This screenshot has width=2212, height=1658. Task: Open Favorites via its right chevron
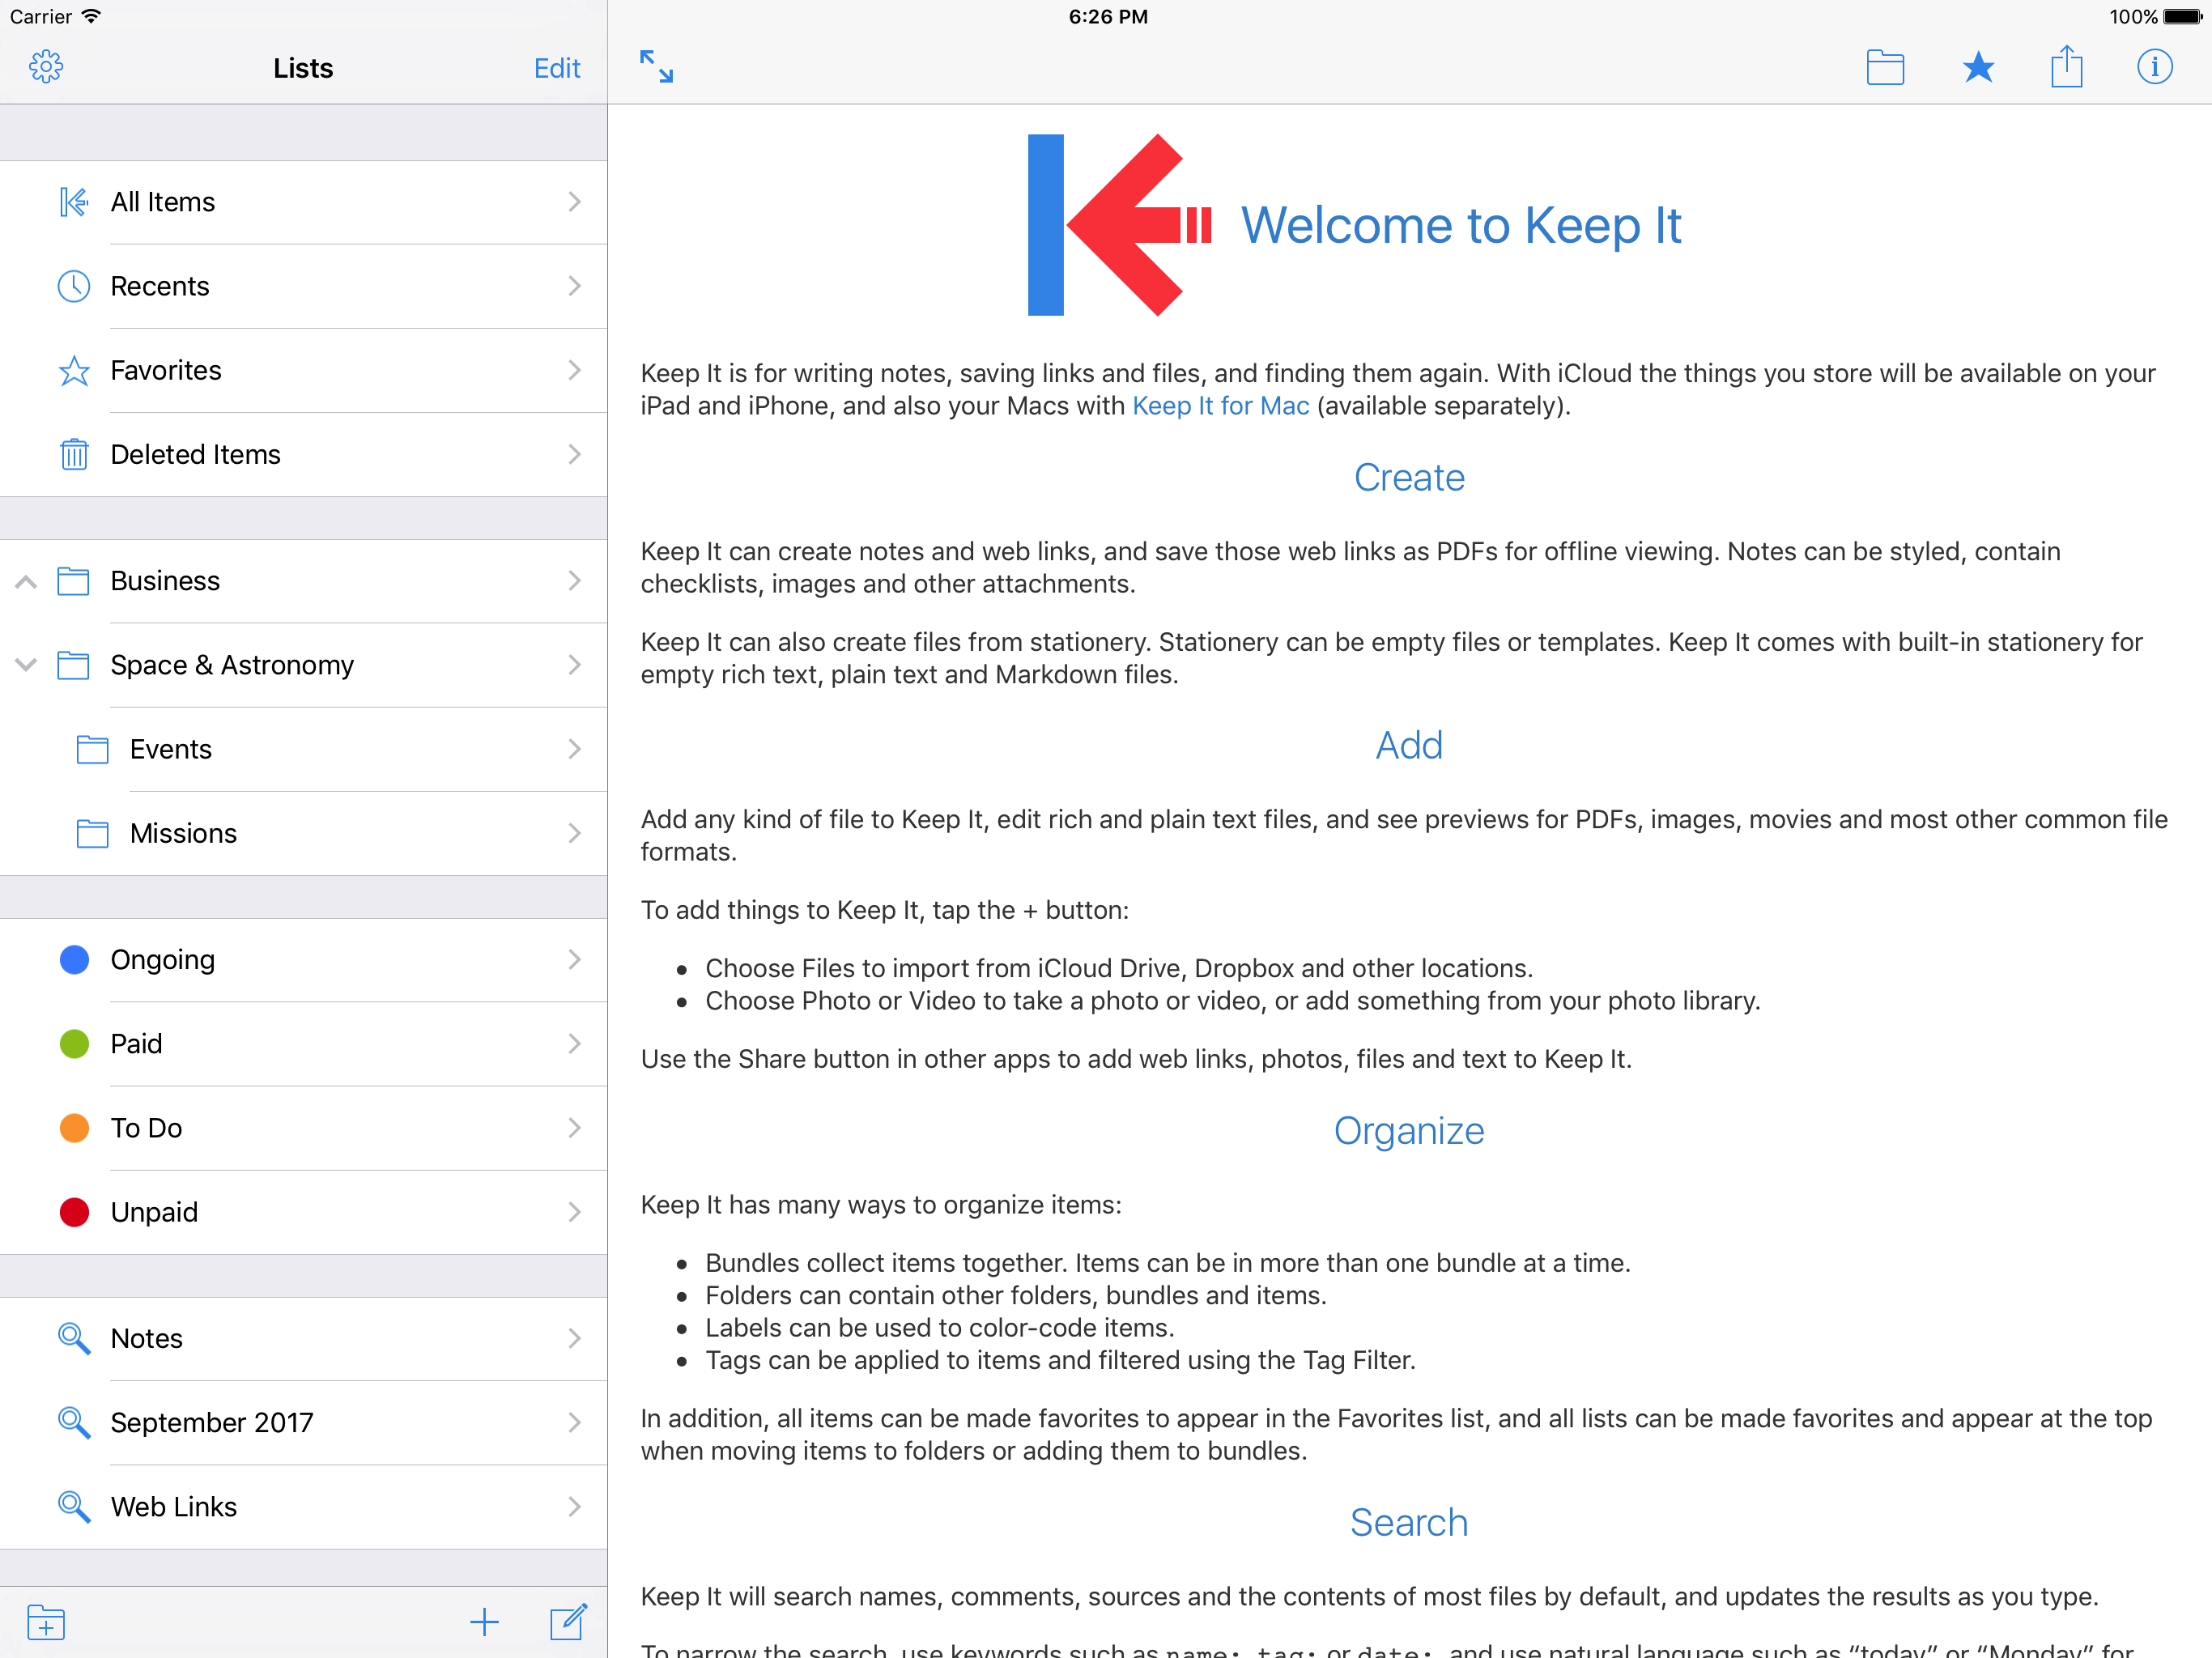click(574, 370)
